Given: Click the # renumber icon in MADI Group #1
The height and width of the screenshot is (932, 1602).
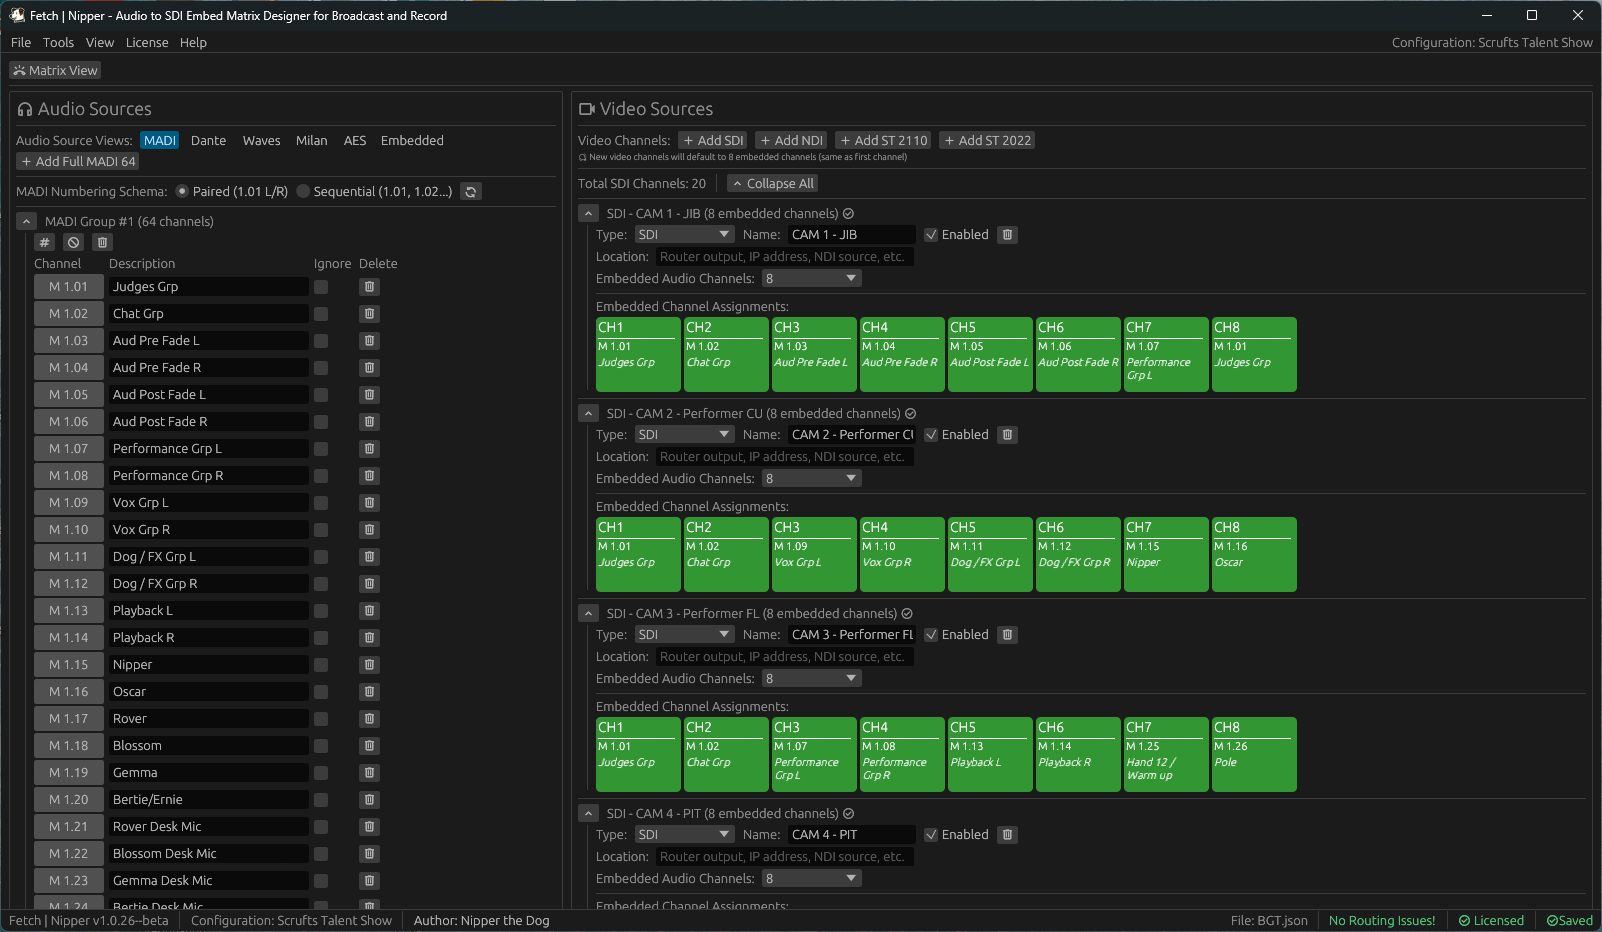Looking at the screenshot, I should pyautogui.click(x=44, y=242).
